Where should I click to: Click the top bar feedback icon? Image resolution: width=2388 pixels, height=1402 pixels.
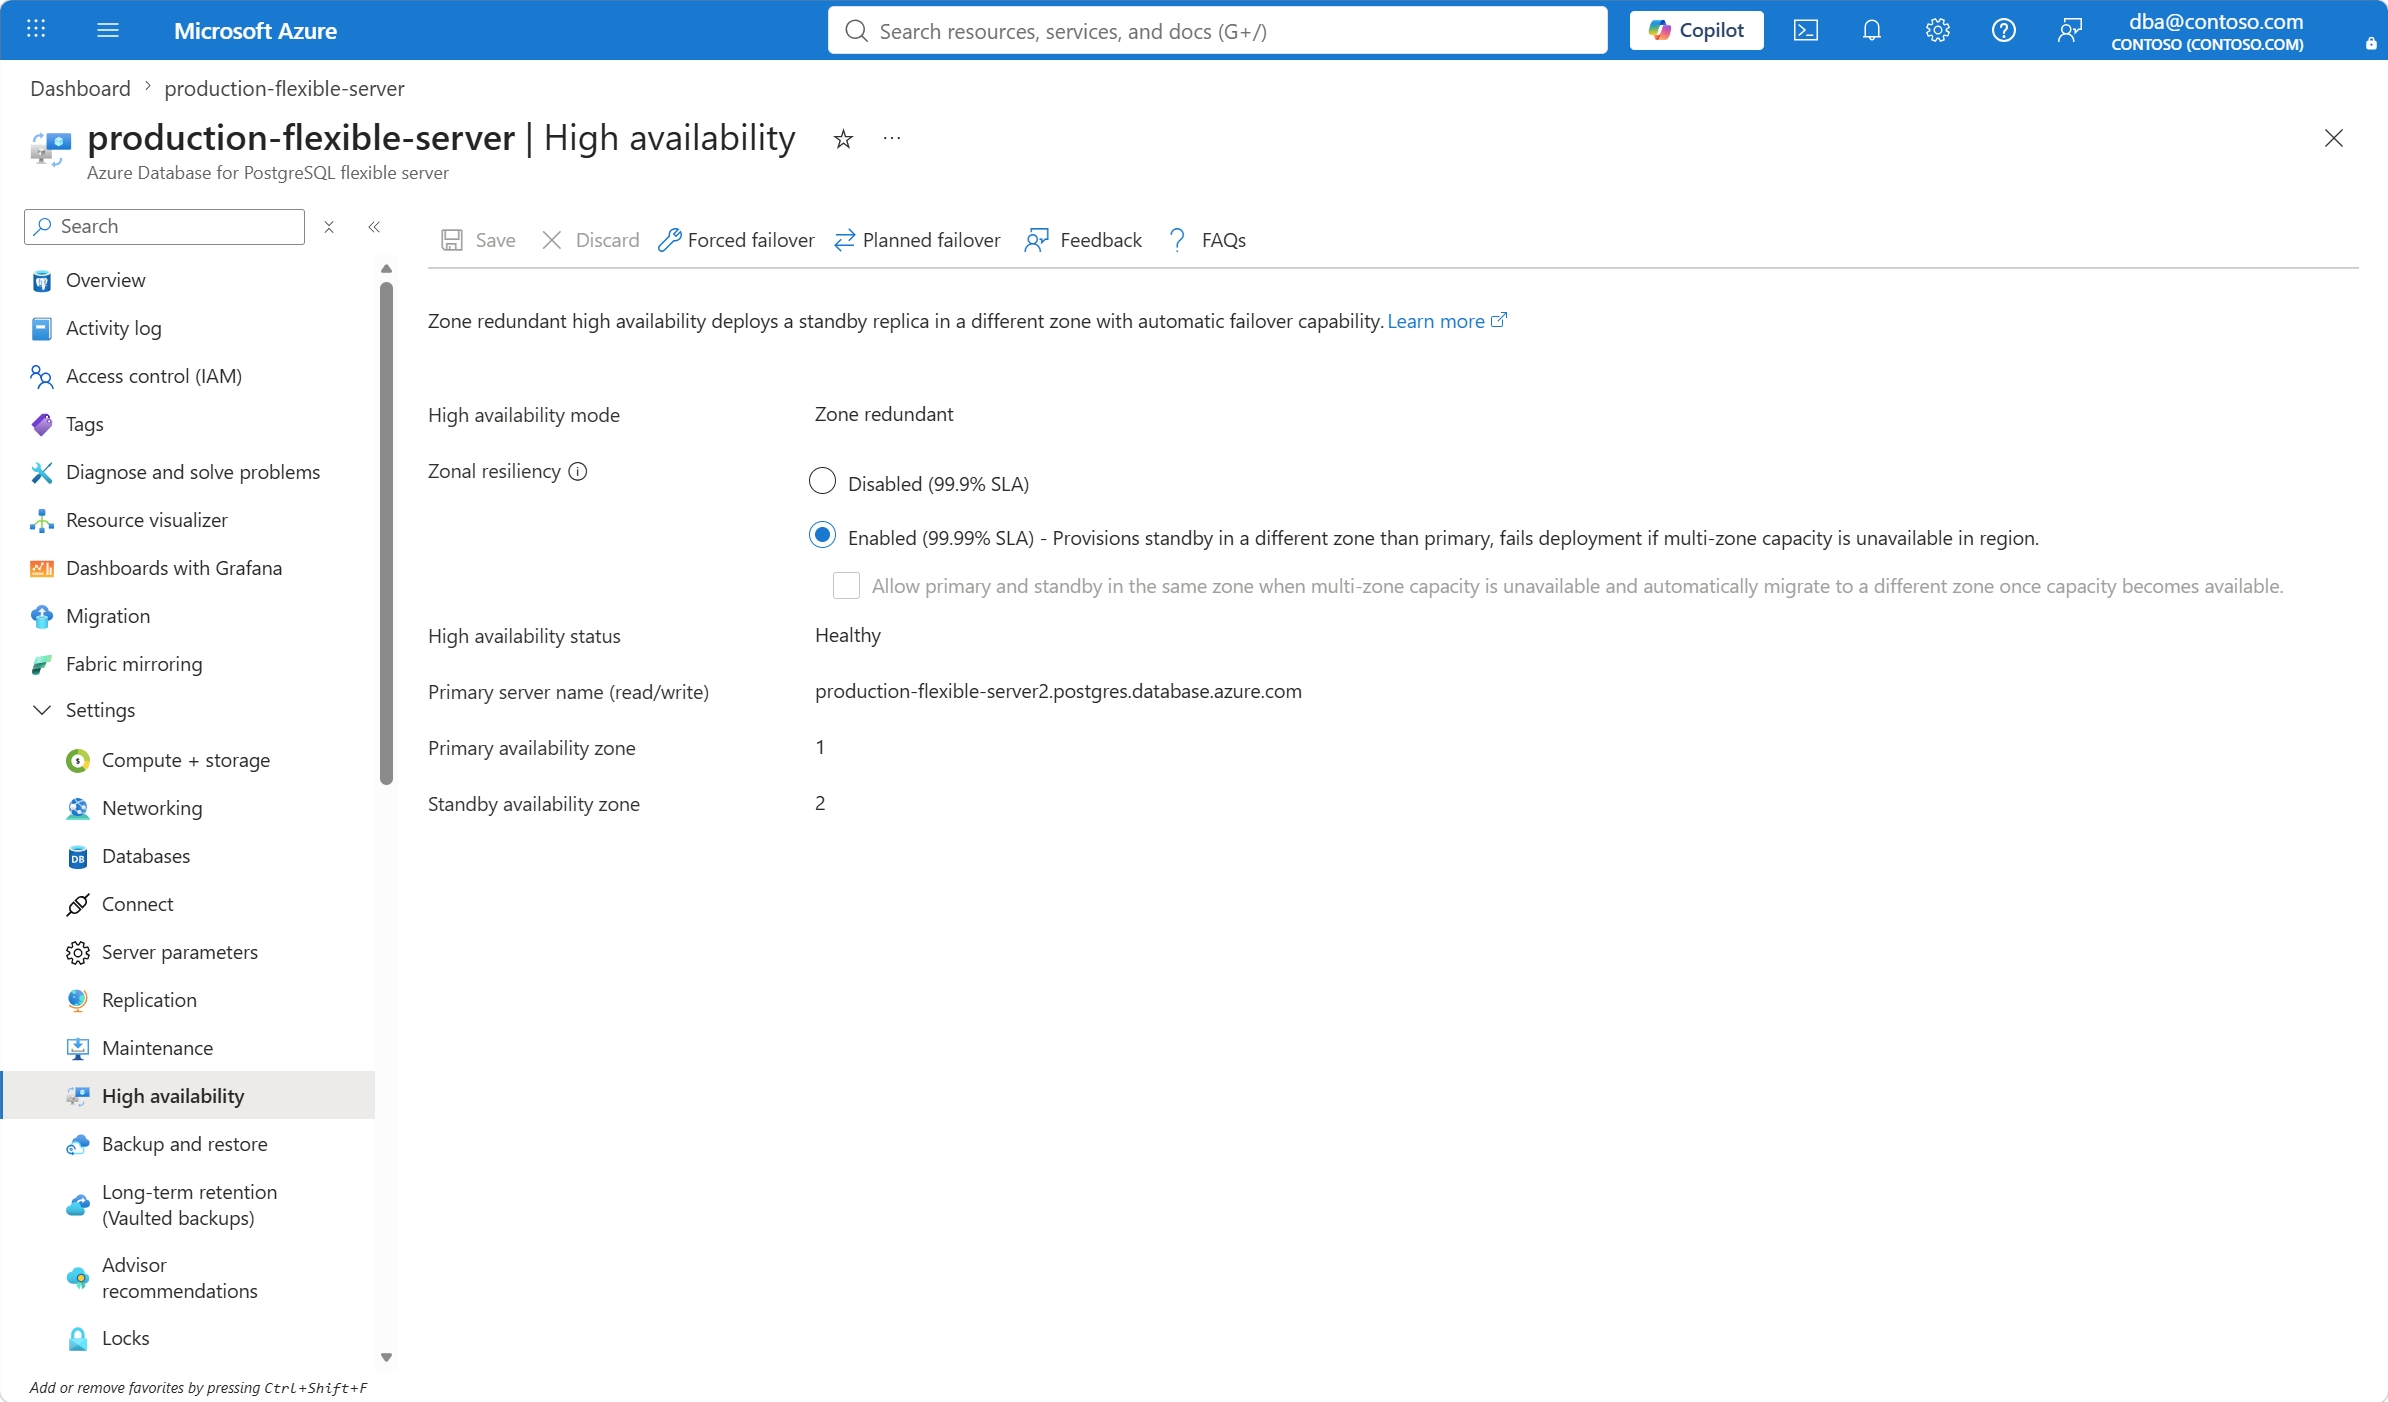tap(2070, 30)
